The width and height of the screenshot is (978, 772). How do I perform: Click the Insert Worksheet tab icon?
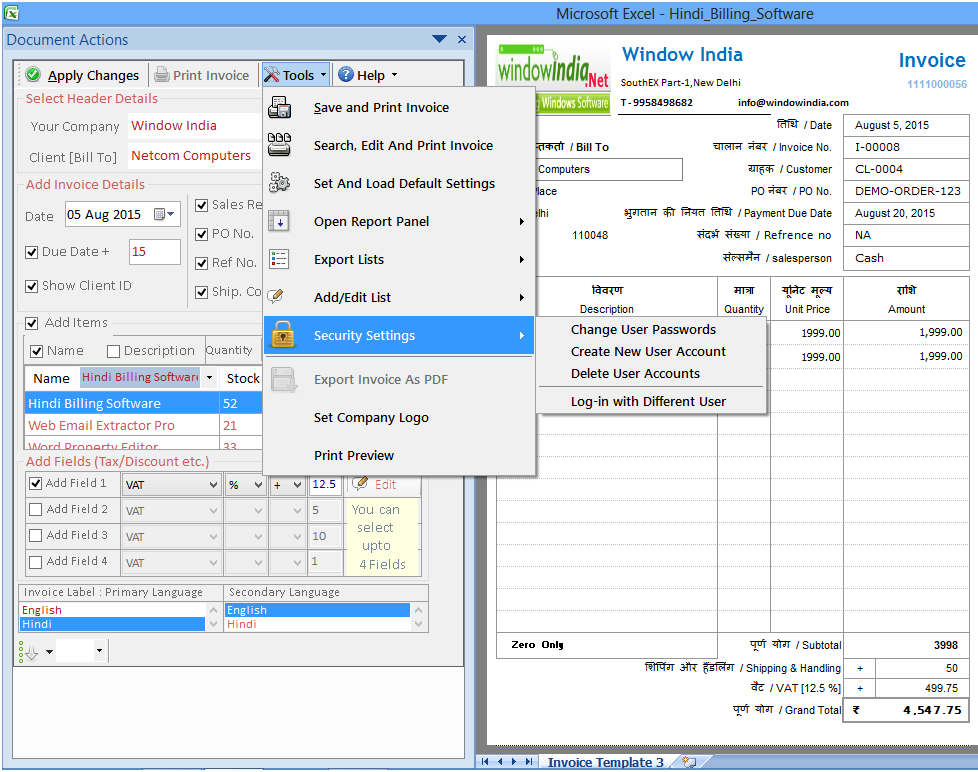tap(690, 761)
